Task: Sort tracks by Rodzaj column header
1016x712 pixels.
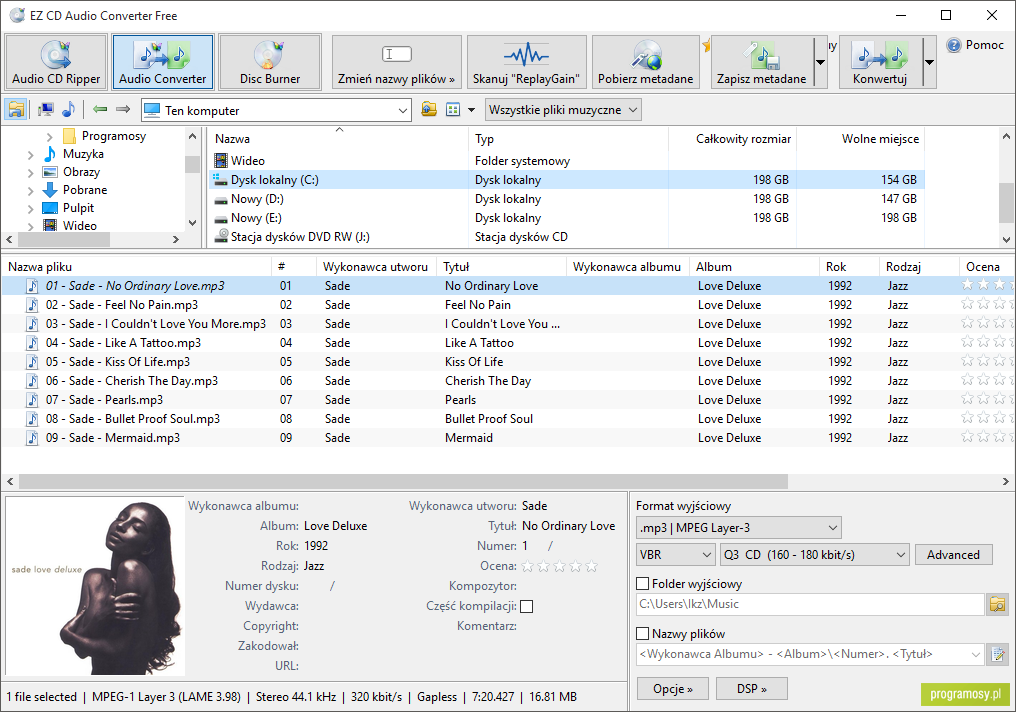Action: click(x=919, y=267)
